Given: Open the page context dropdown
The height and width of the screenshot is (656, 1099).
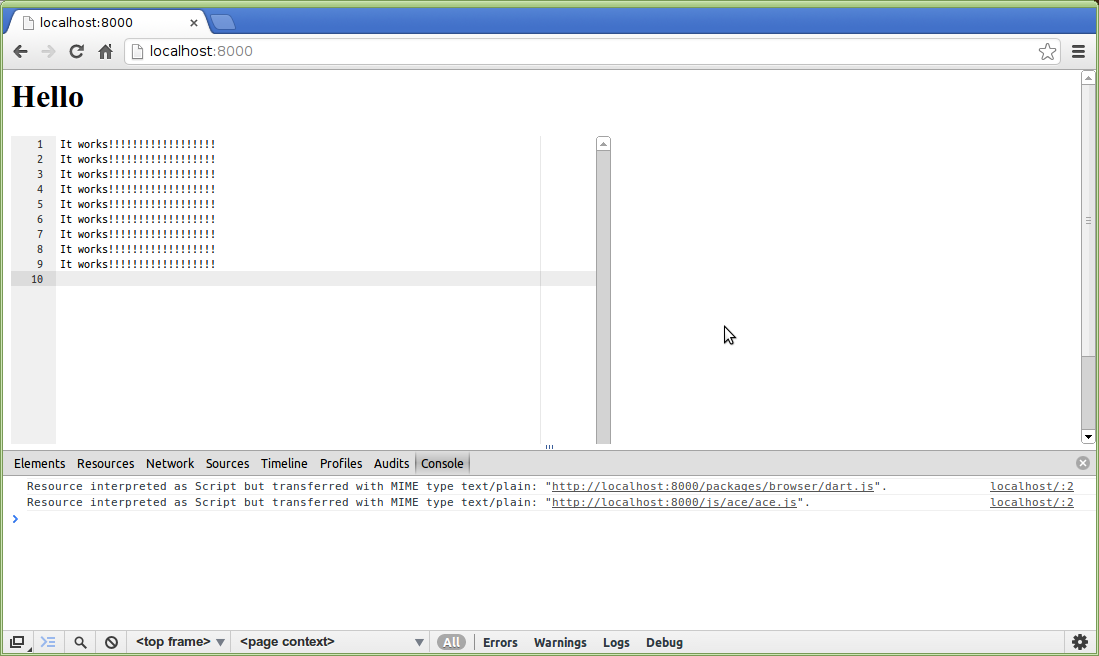Looking at the screenshot, I should pyautogui.click(x=330, y=641).
